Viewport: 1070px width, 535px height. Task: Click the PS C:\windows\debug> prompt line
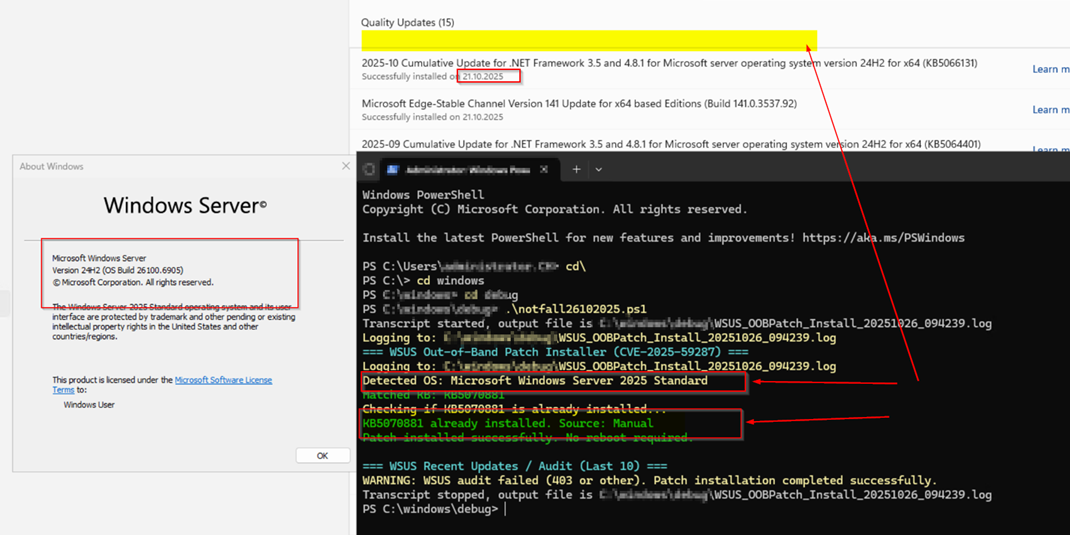430,509
